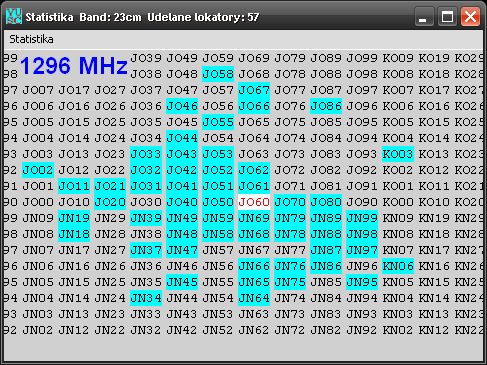The height and width of the screenshot is (365, 487).
Task: Click locator cell JO55
Action: point(218,122)
